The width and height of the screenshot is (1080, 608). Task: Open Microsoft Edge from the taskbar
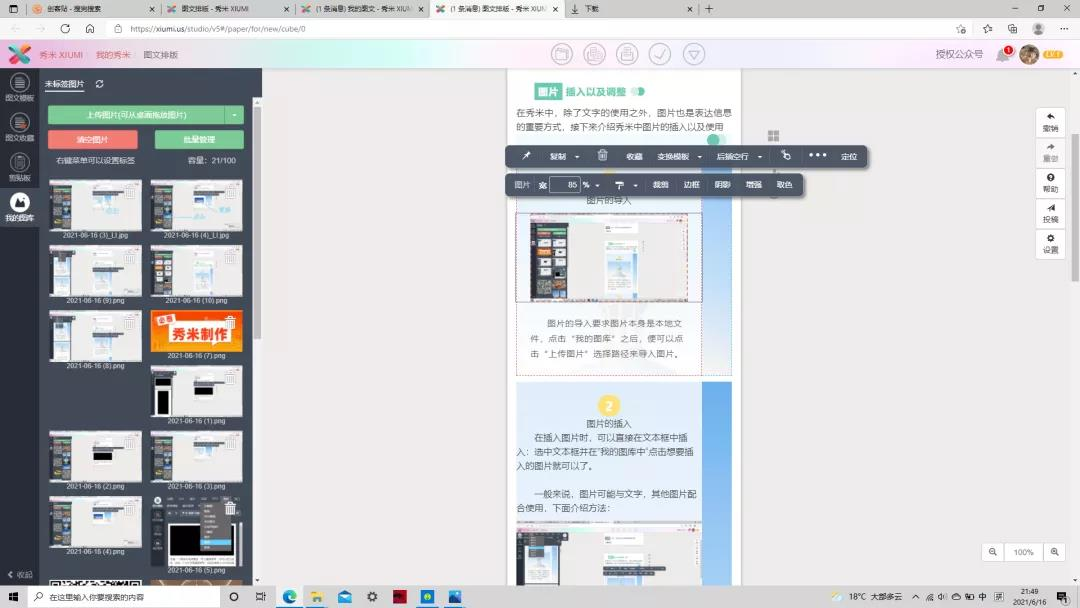[x=289, y=596]
